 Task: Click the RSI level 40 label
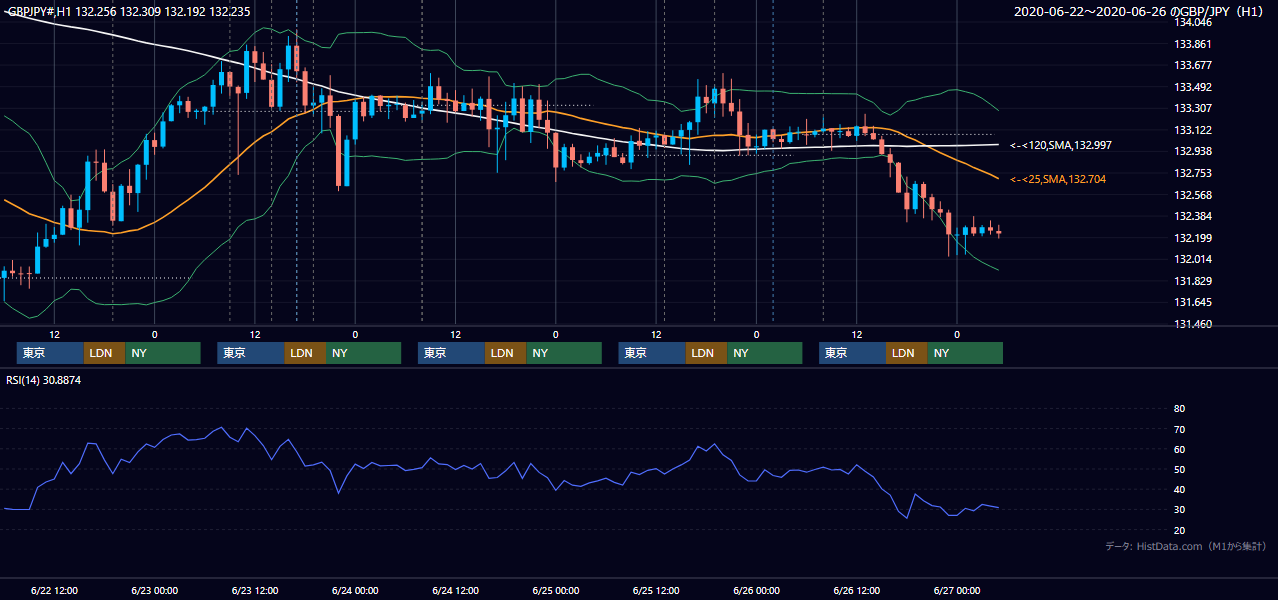click(x=1179, y=489)
